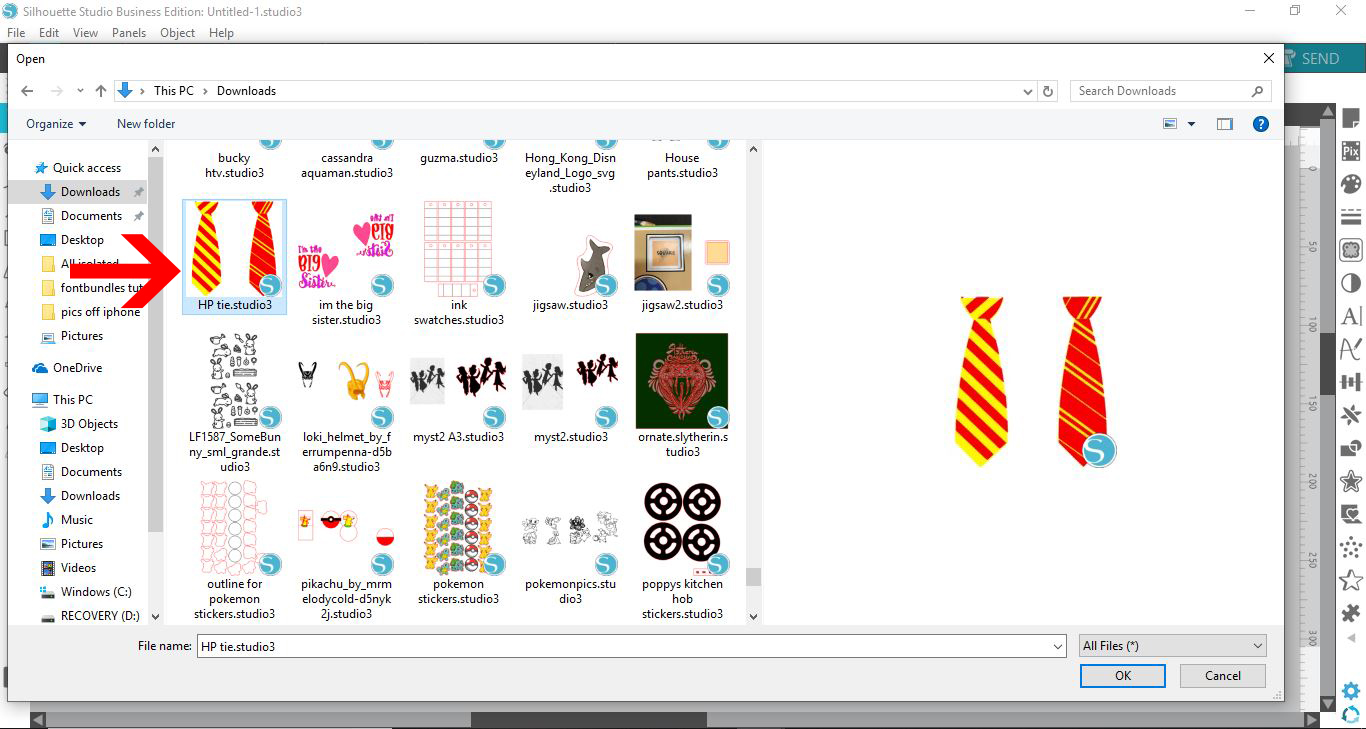Open the Offset panel icon
1366x729 pixels.
(1351, 481)
